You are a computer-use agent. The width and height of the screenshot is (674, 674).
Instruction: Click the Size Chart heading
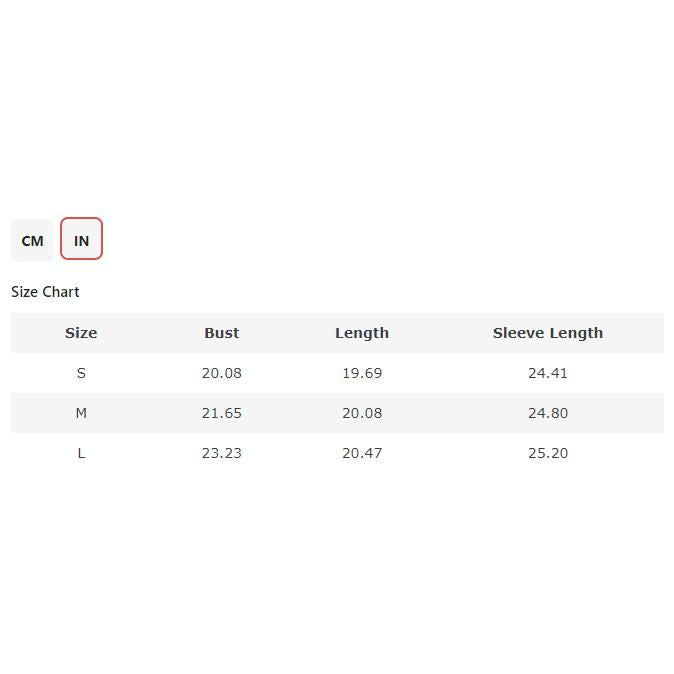point(45,292)
